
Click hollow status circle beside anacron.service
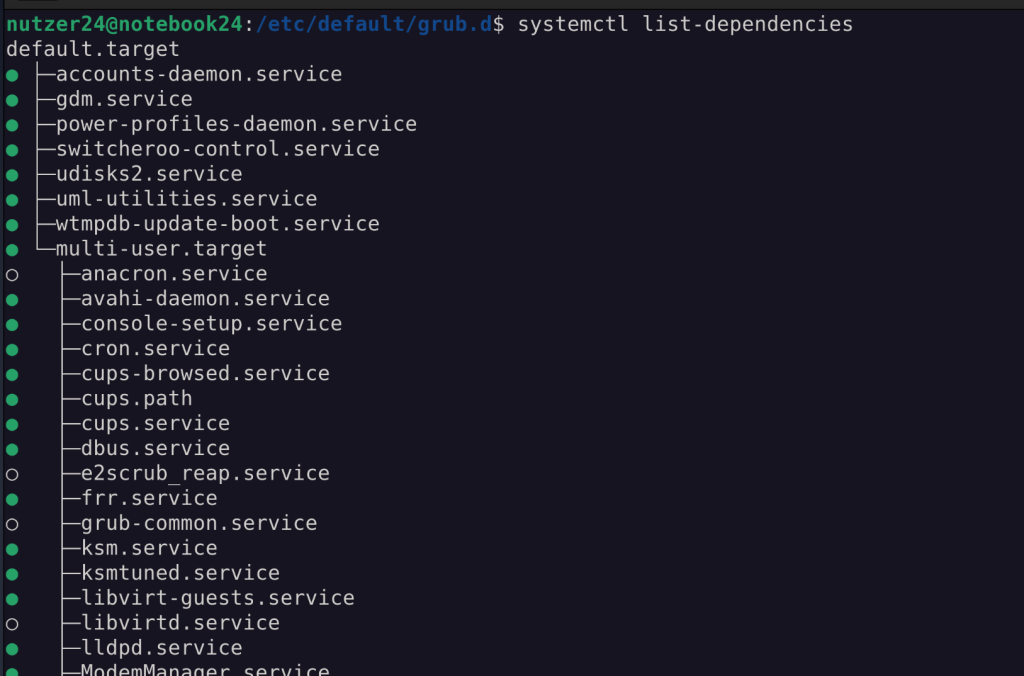tap(12, 275)
